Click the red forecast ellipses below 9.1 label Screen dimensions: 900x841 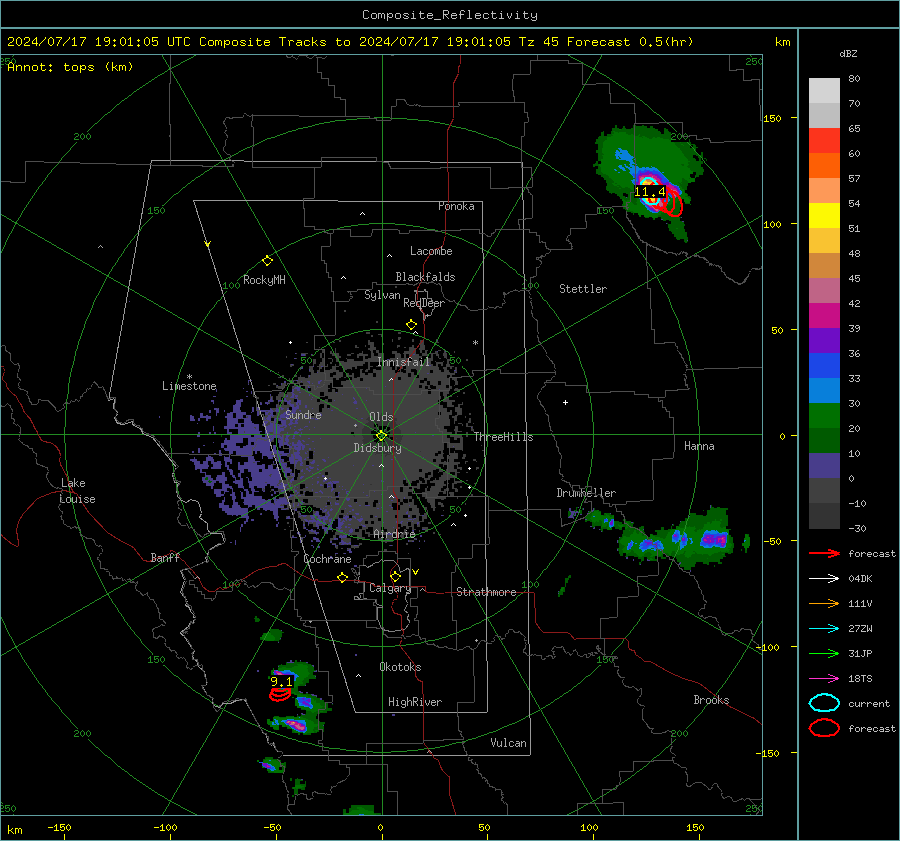point(280,694)
